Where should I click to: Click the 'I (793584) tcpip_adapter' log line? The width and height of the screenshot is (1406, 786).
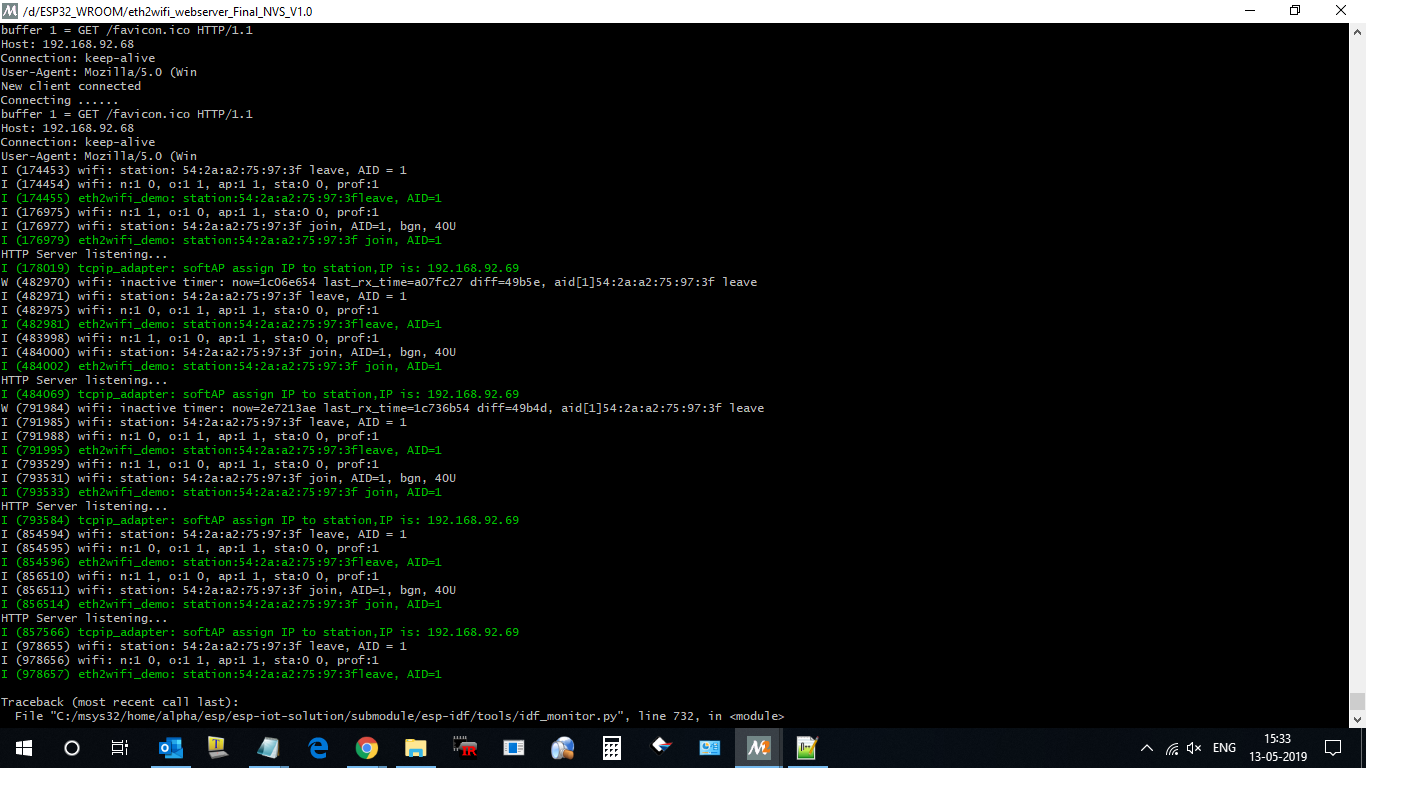point(260,520)
